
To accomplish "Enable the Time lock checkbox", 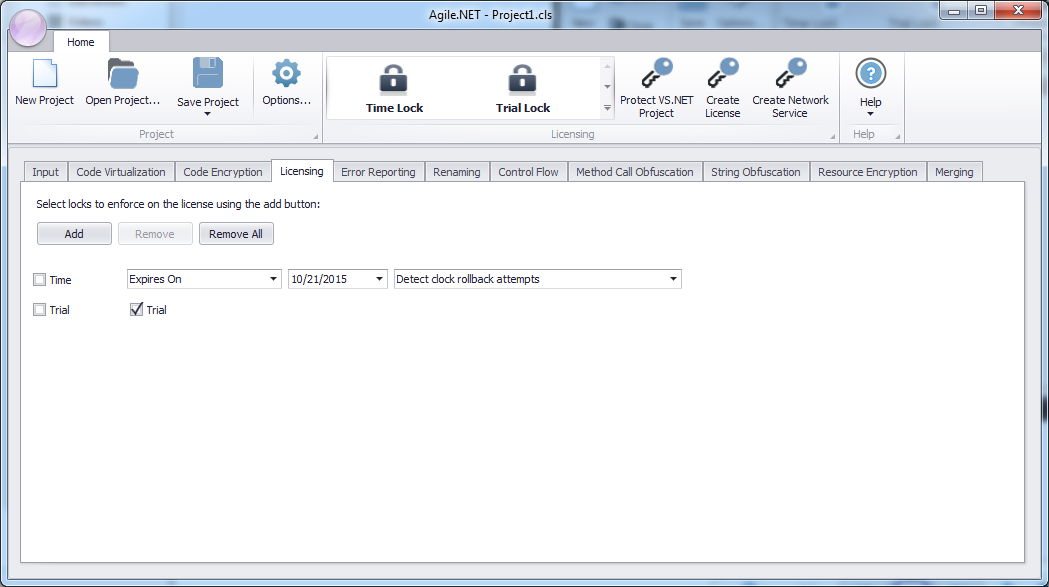I will pyautogui.click(x=38, y=279).
